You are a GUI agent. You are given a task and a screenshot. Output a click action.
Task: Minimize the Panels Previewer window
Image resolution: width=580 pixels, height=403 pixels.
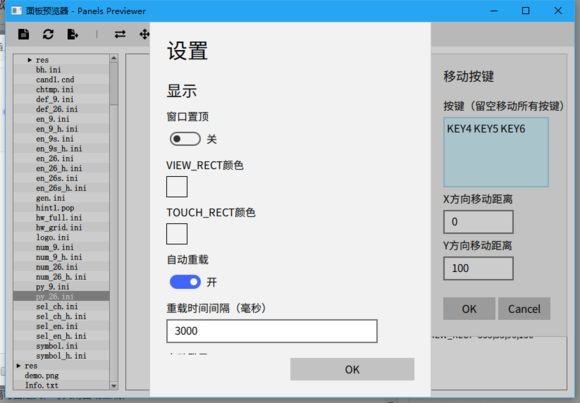click(x=494, y=11)
